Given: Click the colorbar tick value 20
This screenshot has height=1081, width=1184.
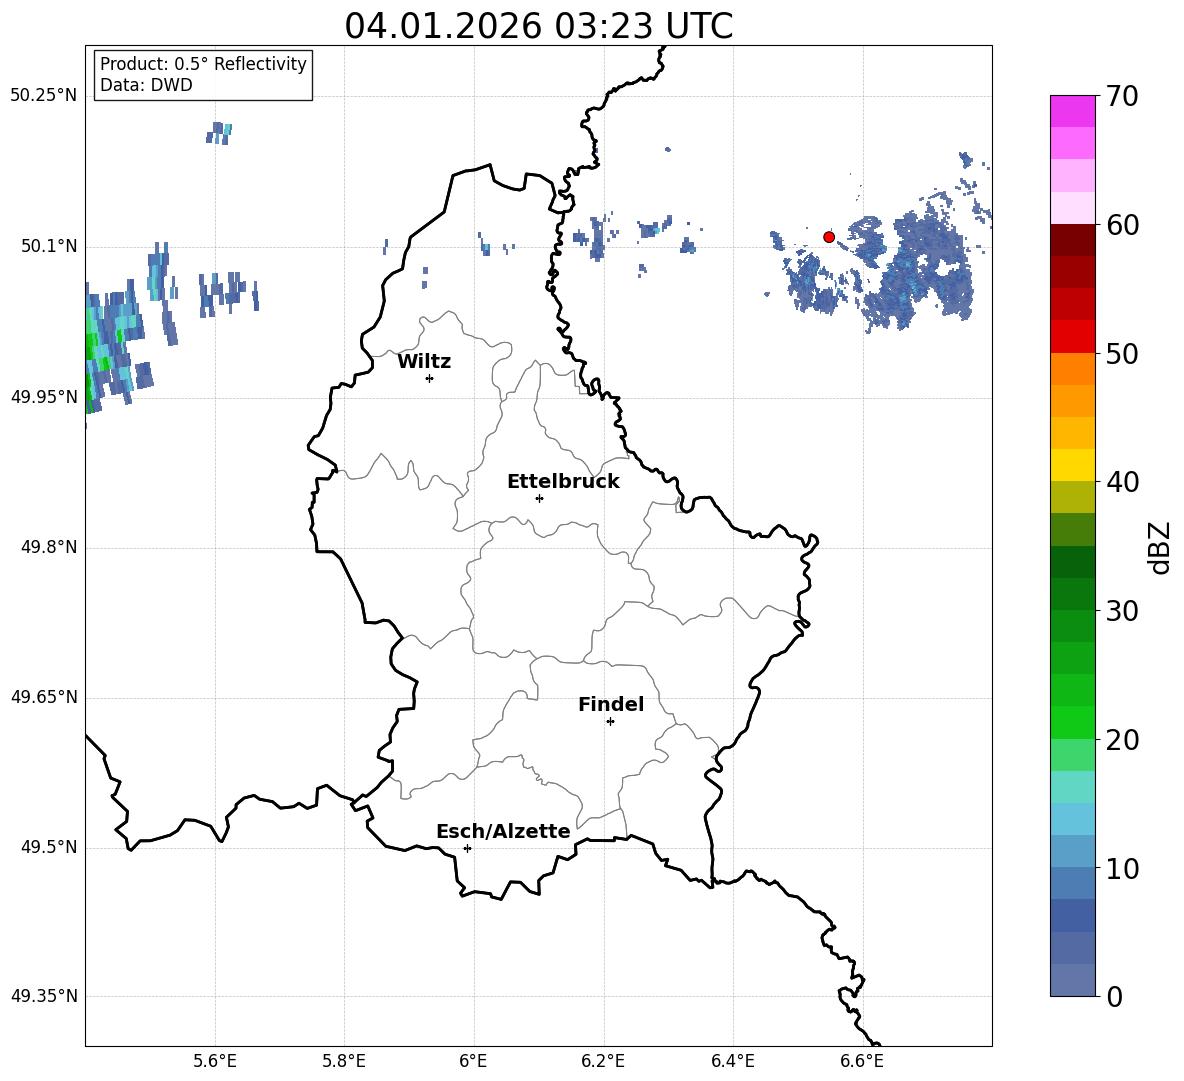Looking at the screenshot, I should click(1121, 740).
